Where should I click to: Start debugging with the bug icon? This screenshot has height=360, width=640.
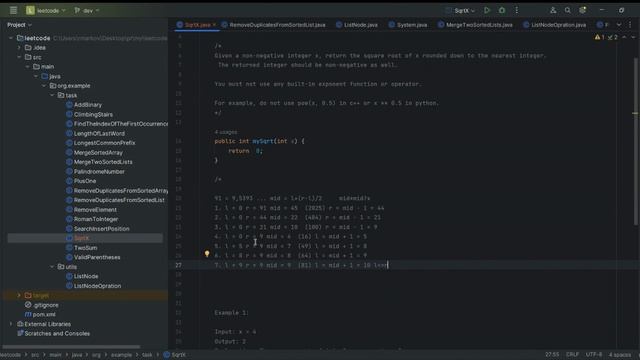coord(502,10)
